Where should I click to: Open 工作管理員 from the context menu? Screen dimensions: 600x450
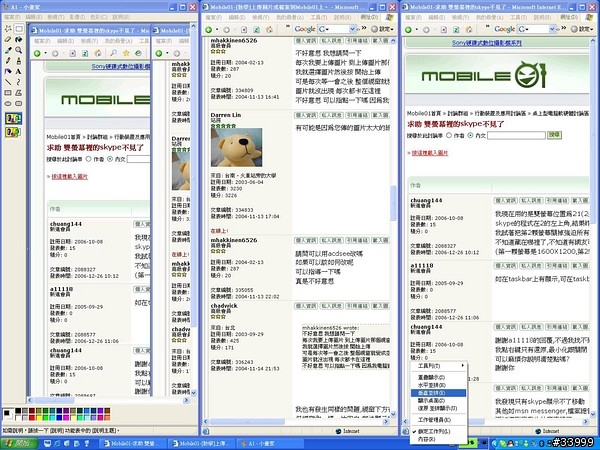438,420
